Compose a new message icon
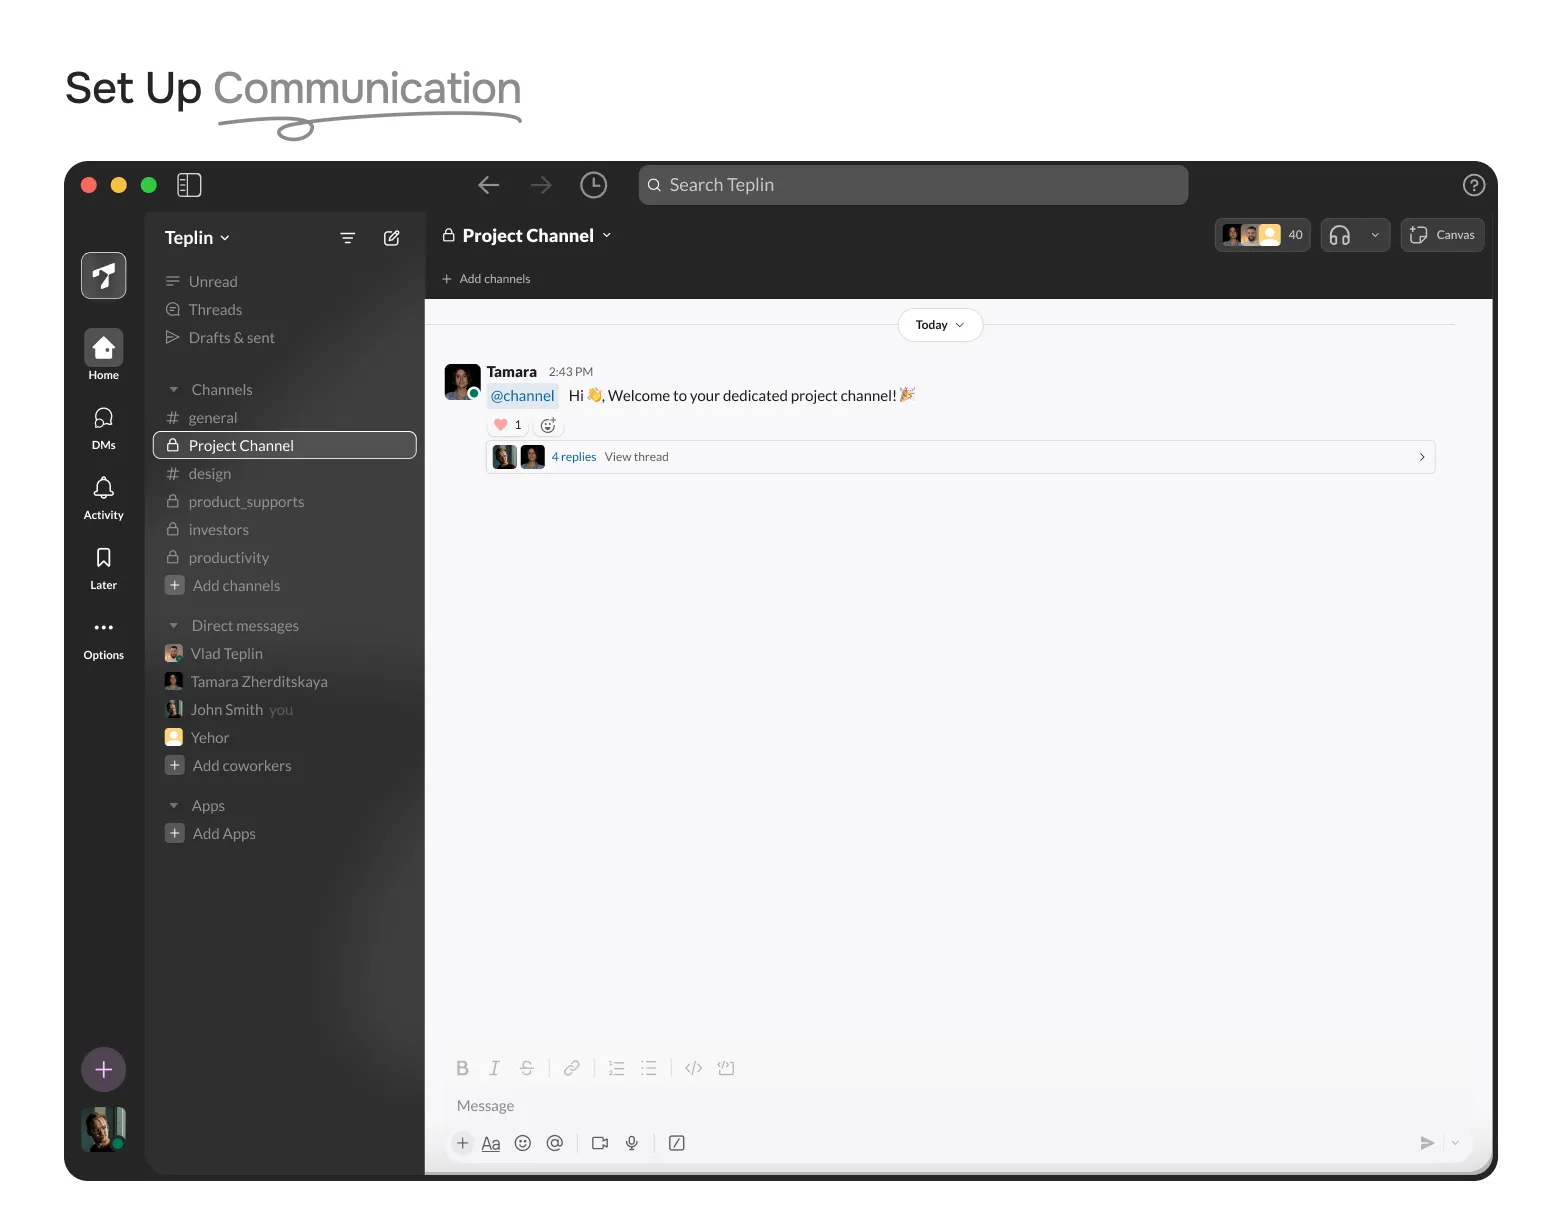 tap(392, 238)
